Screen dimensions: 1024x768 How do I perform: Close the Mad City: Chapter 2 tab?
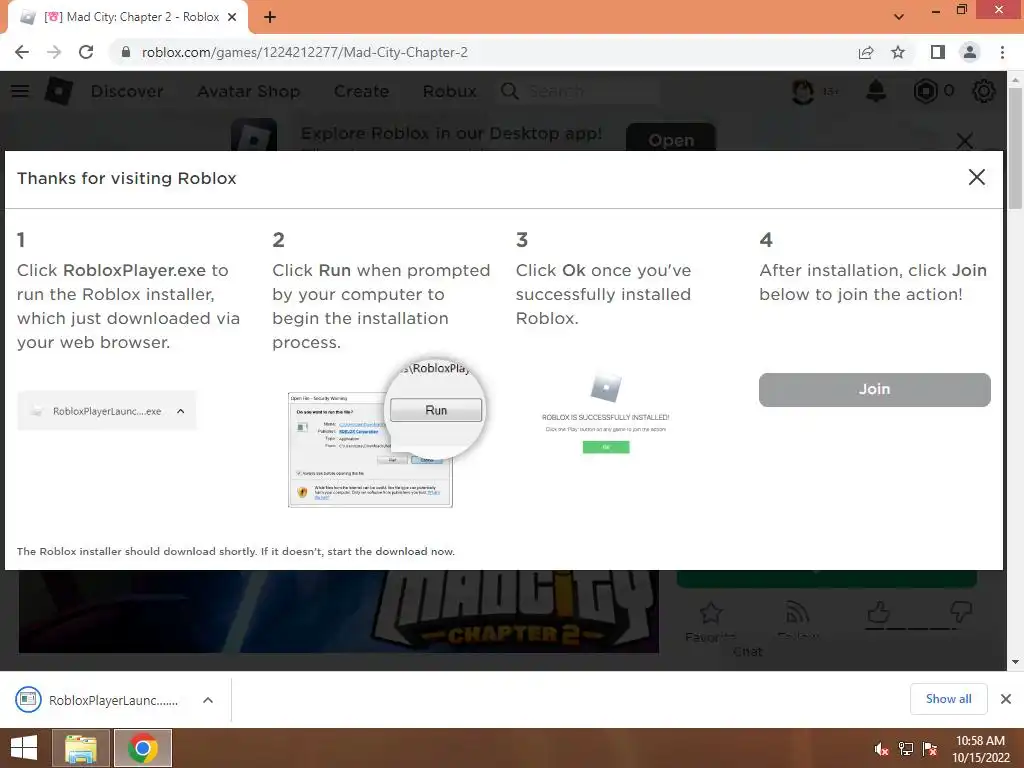(232, 18)
